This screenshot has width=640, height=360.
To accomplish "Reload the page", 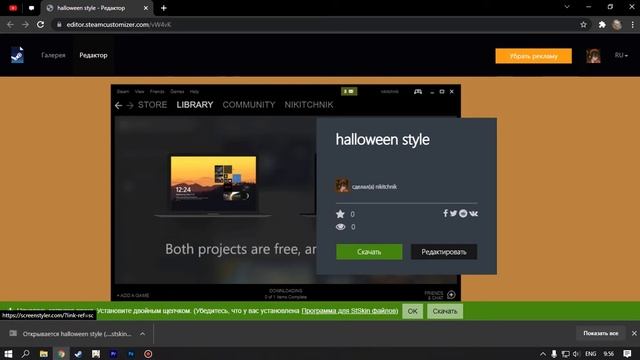I will (40, 24).
